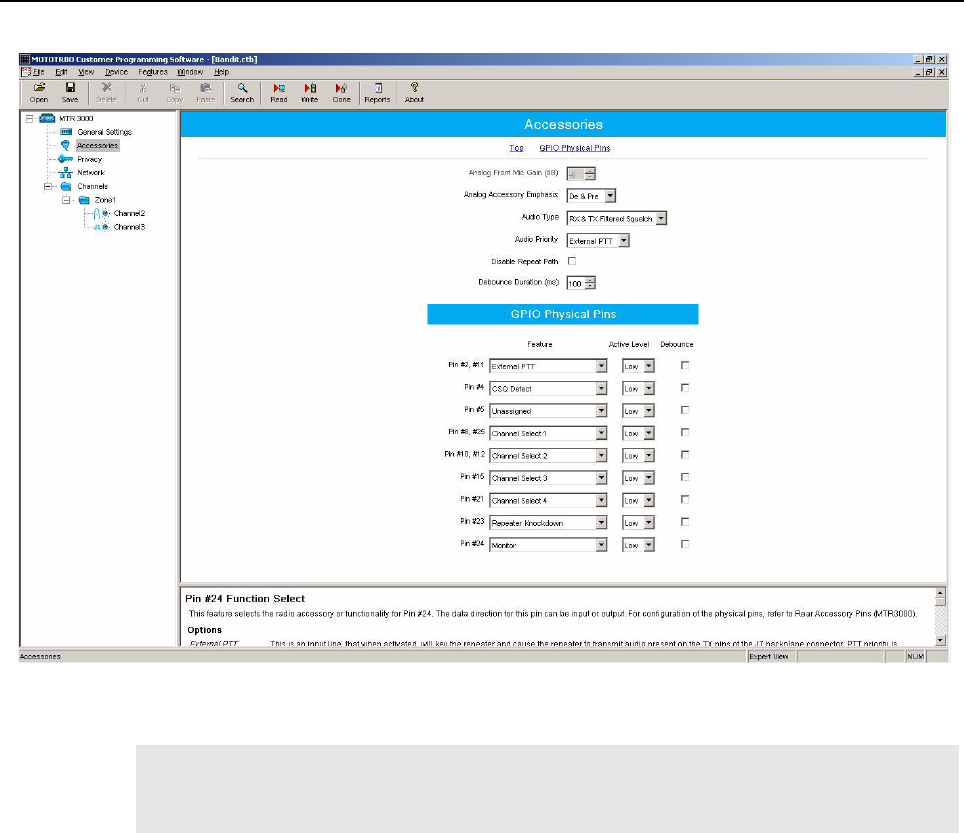Click the Paste toolbar icon
The image size is (964, 833).
206,93
